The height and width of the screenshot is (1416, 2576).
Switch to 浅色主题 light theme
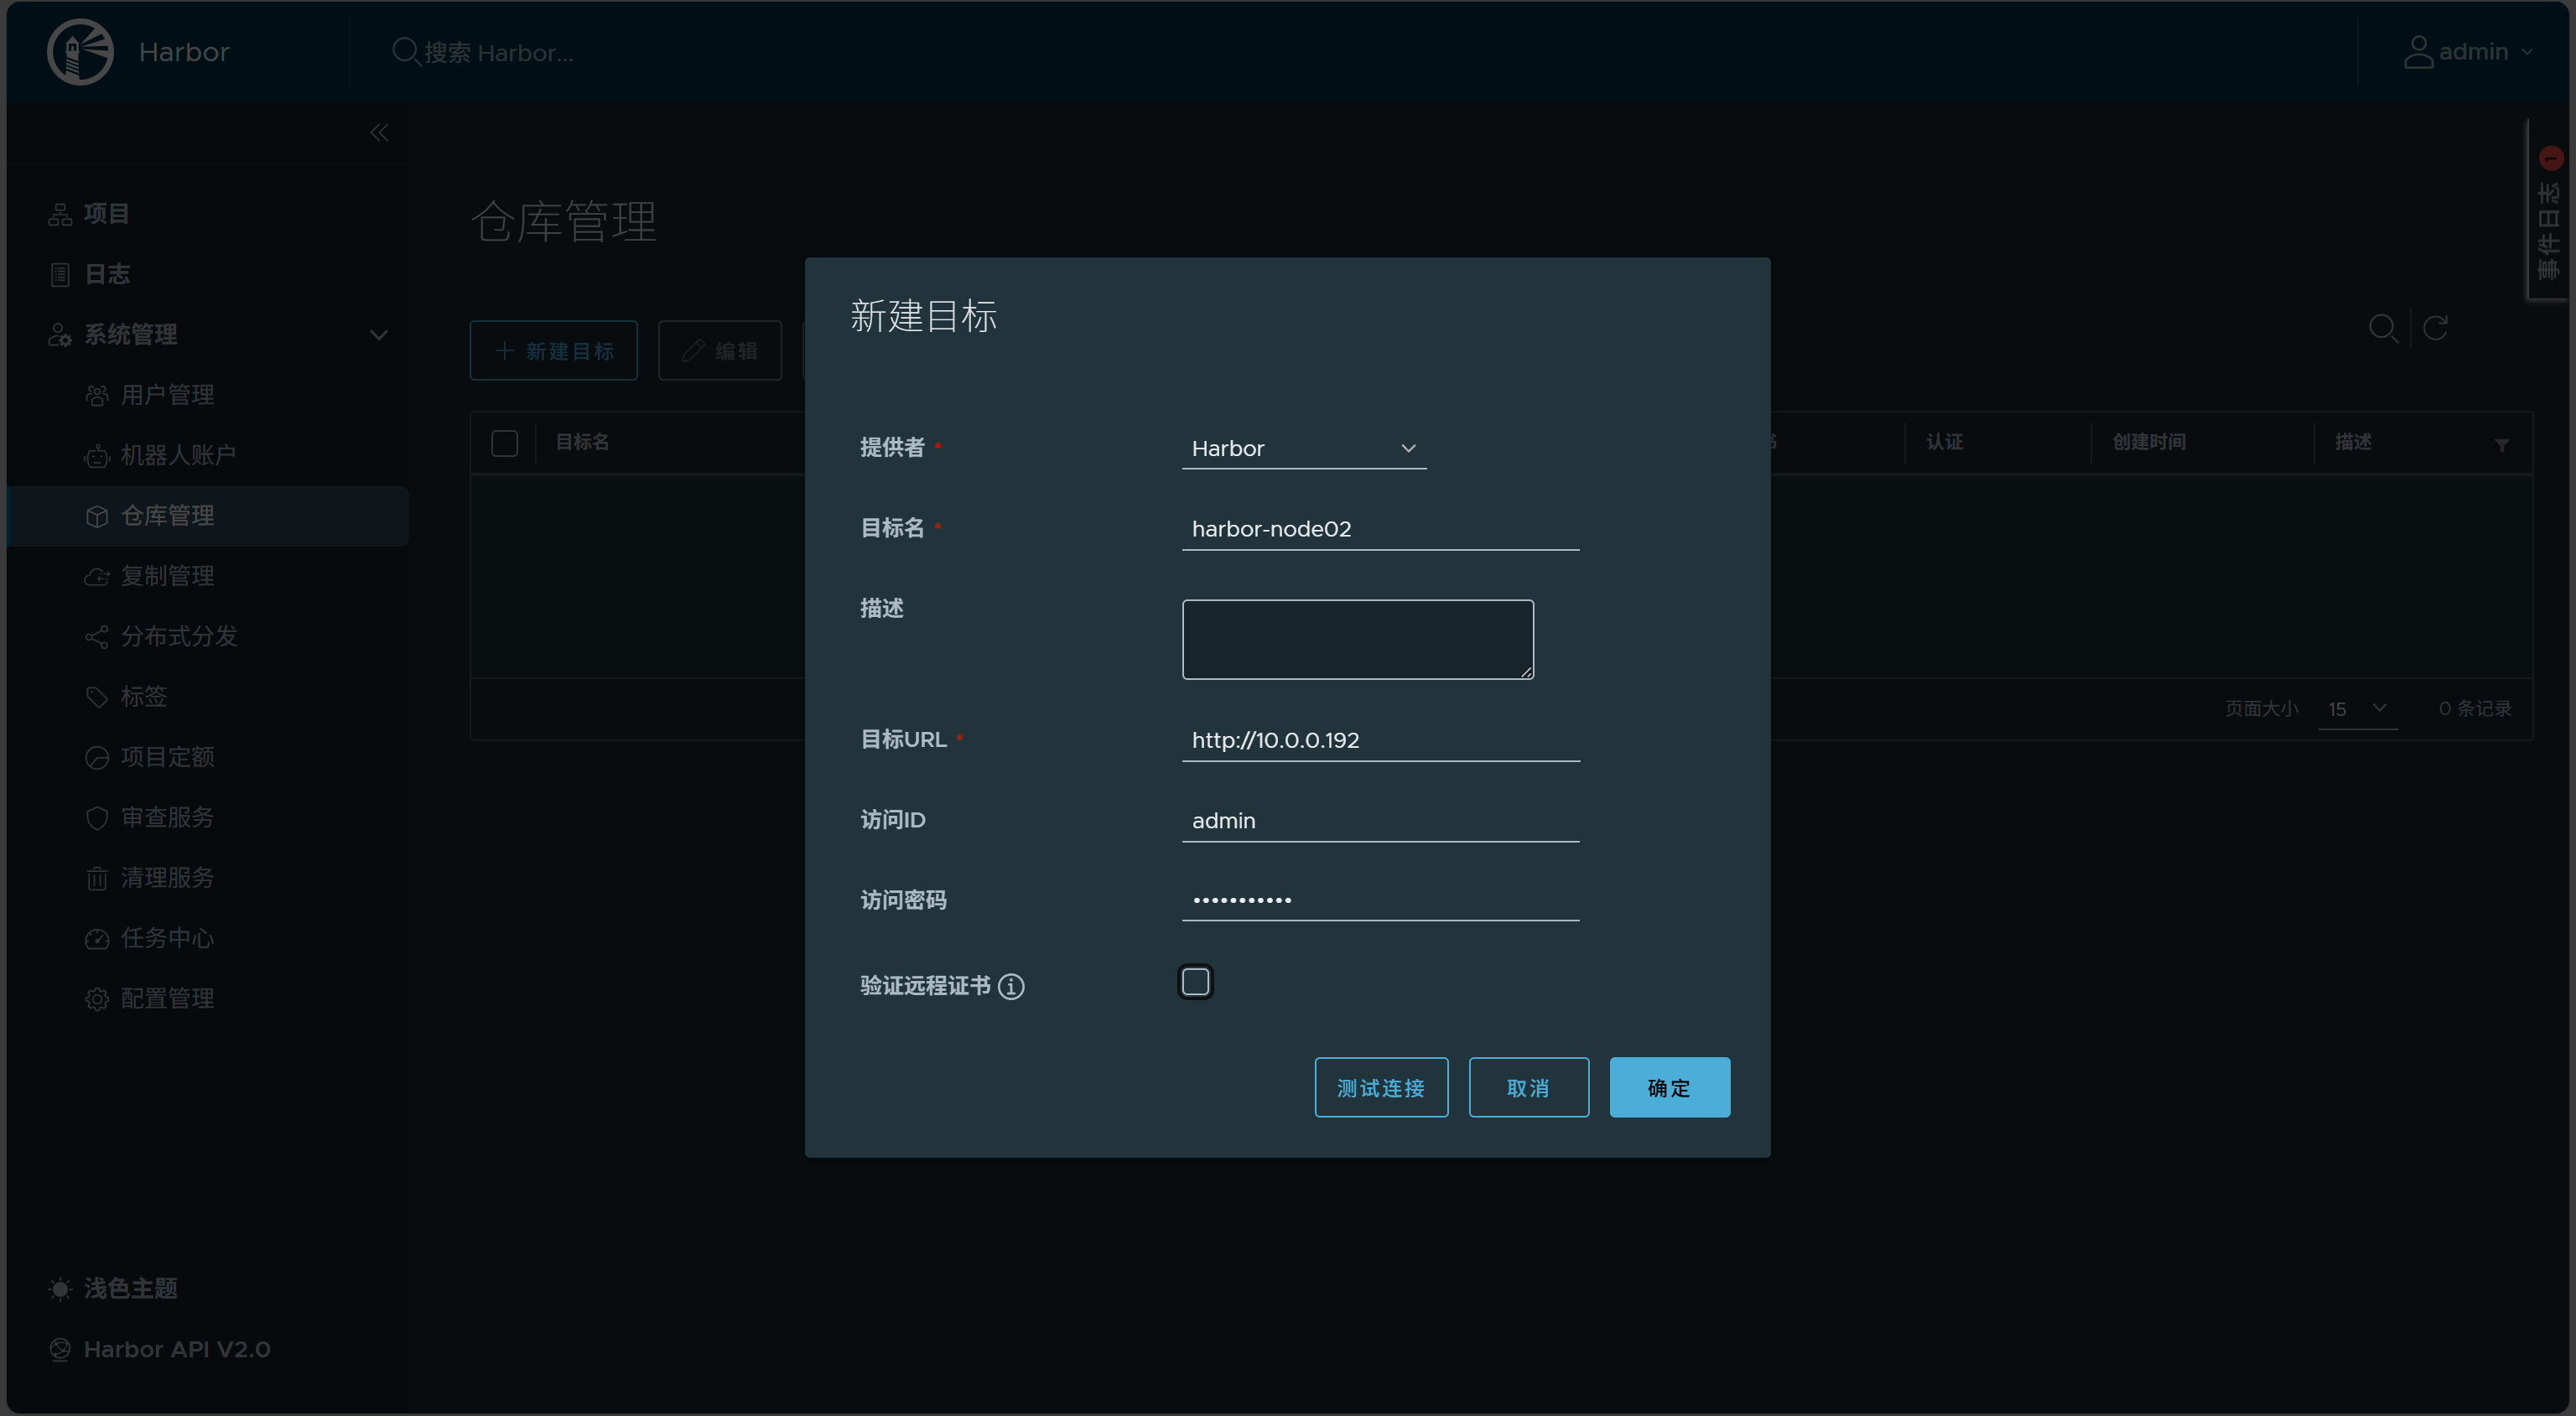130,1288
